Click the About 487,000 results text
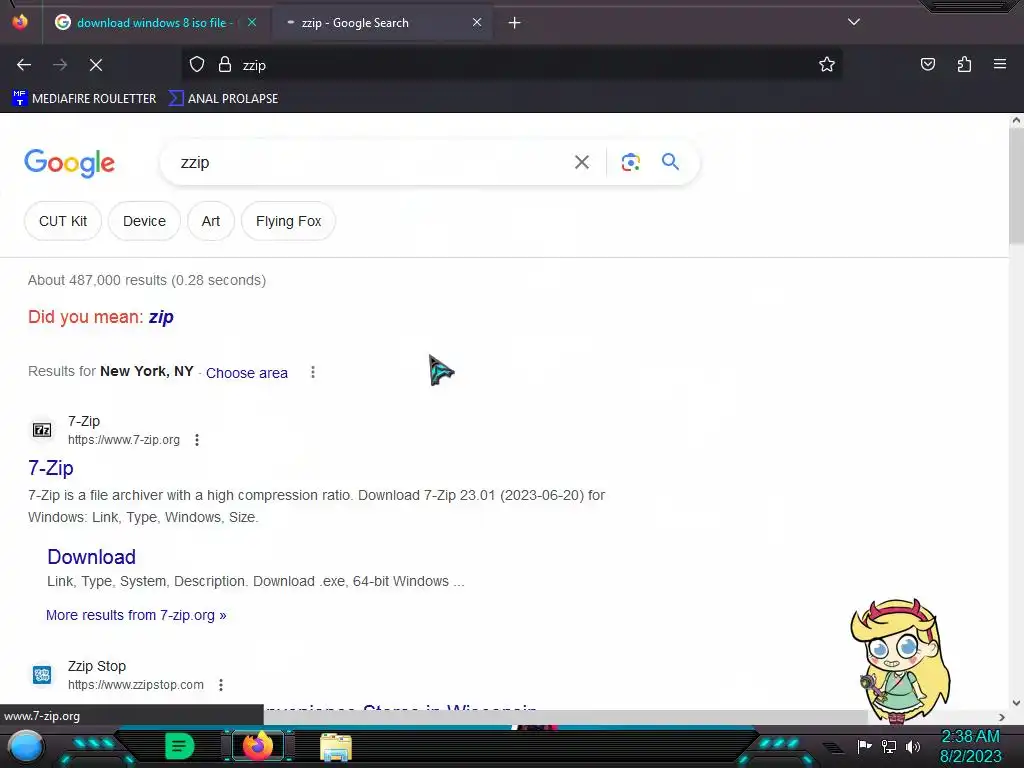 pos(147,280)
